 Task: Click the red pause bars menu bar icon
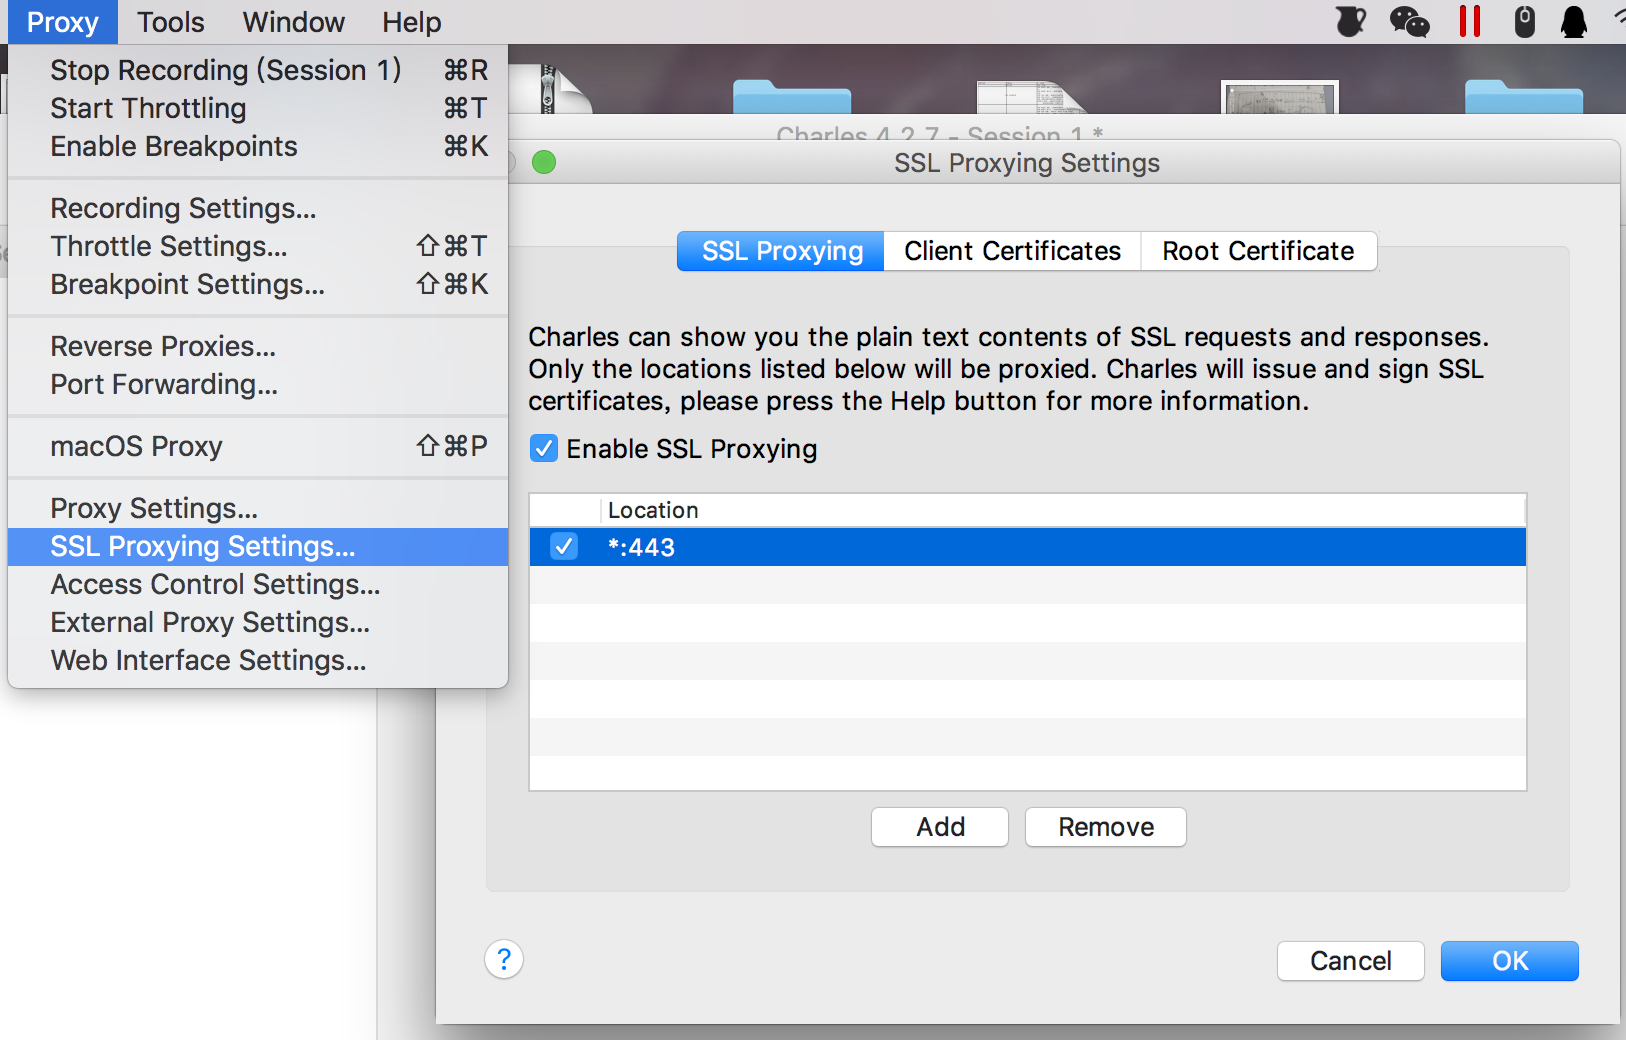[x=1469, y=21]
